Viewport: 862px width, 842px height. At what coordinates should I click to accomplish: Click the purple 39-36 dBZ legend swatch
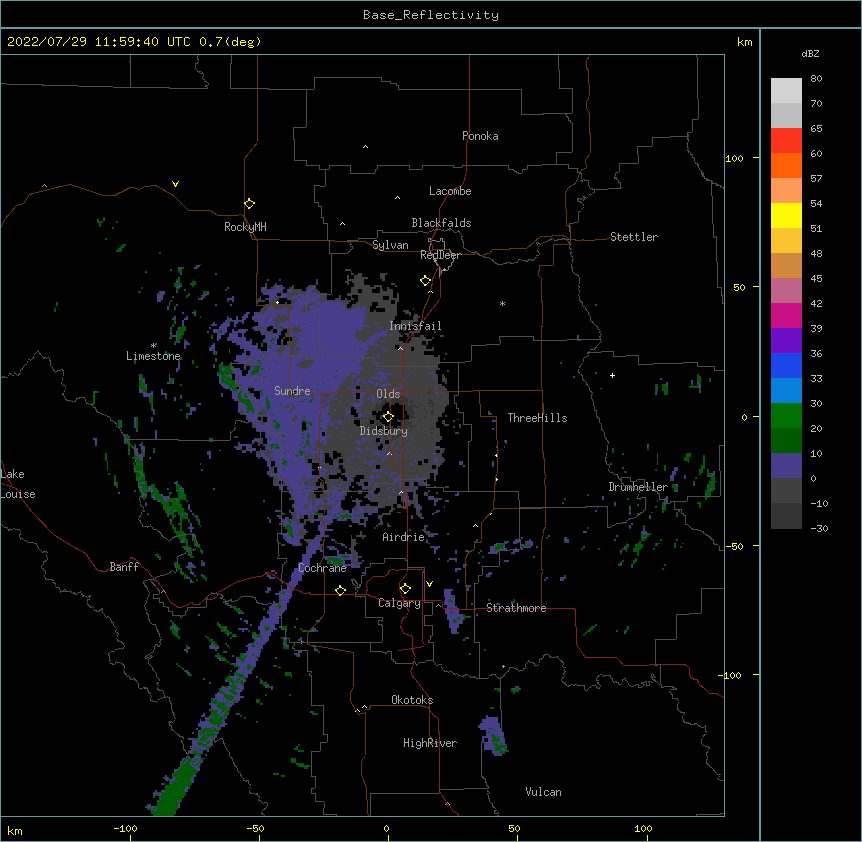(786, 341)
